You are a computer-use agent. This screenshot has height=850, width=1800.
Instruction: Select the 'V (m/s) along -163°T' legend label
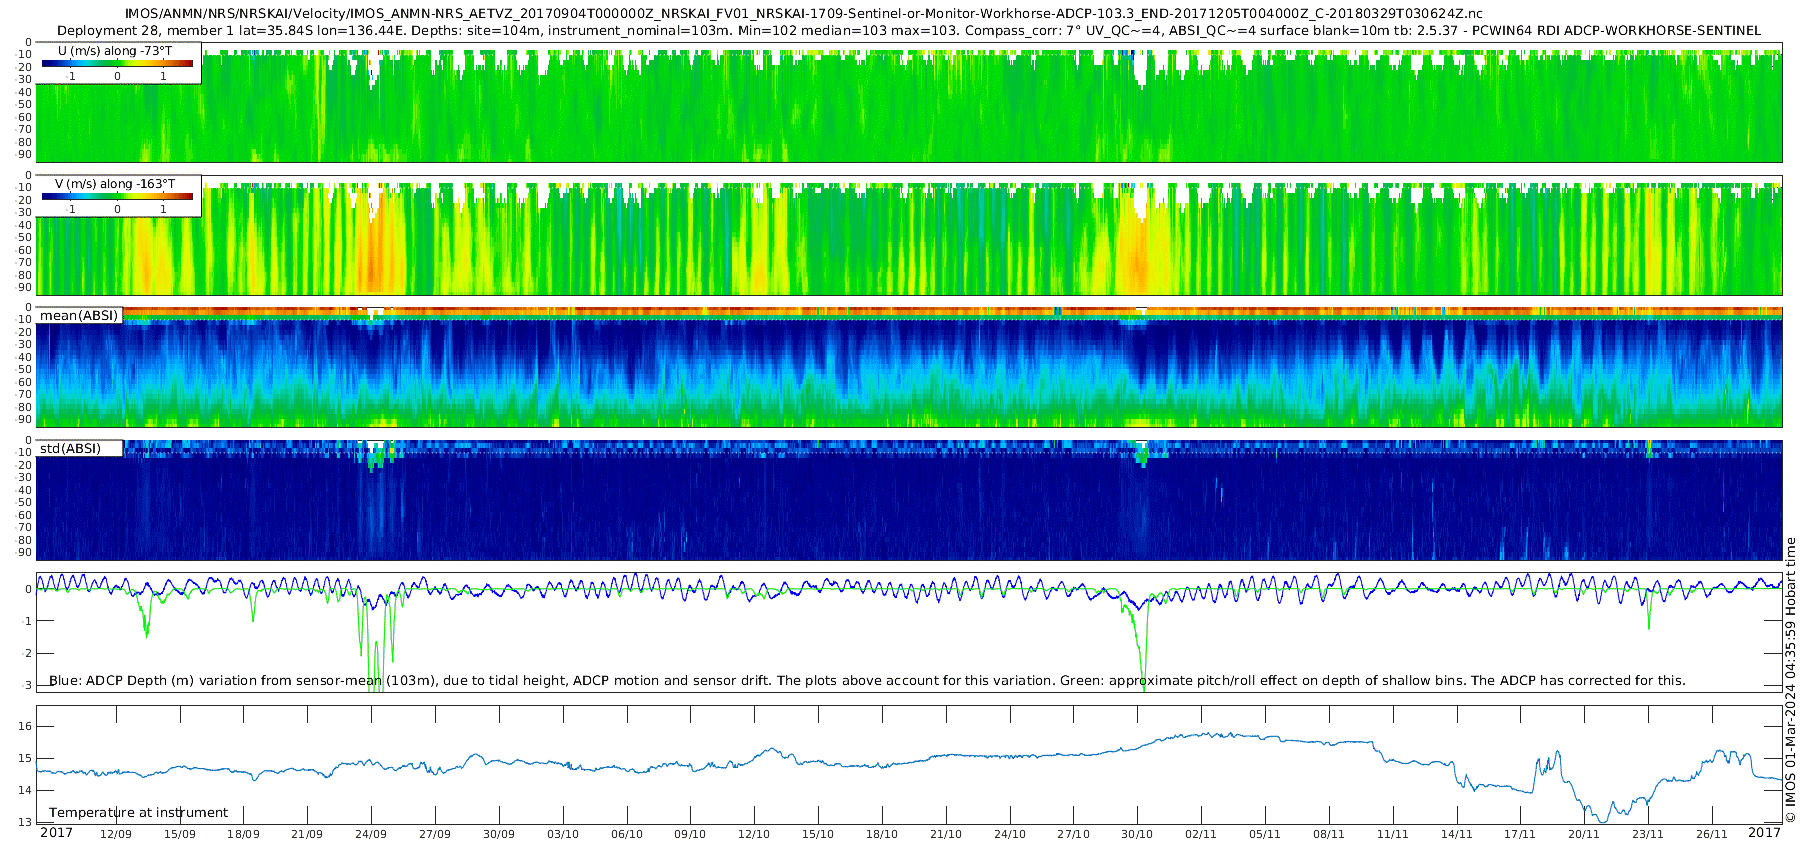(115, 184)
